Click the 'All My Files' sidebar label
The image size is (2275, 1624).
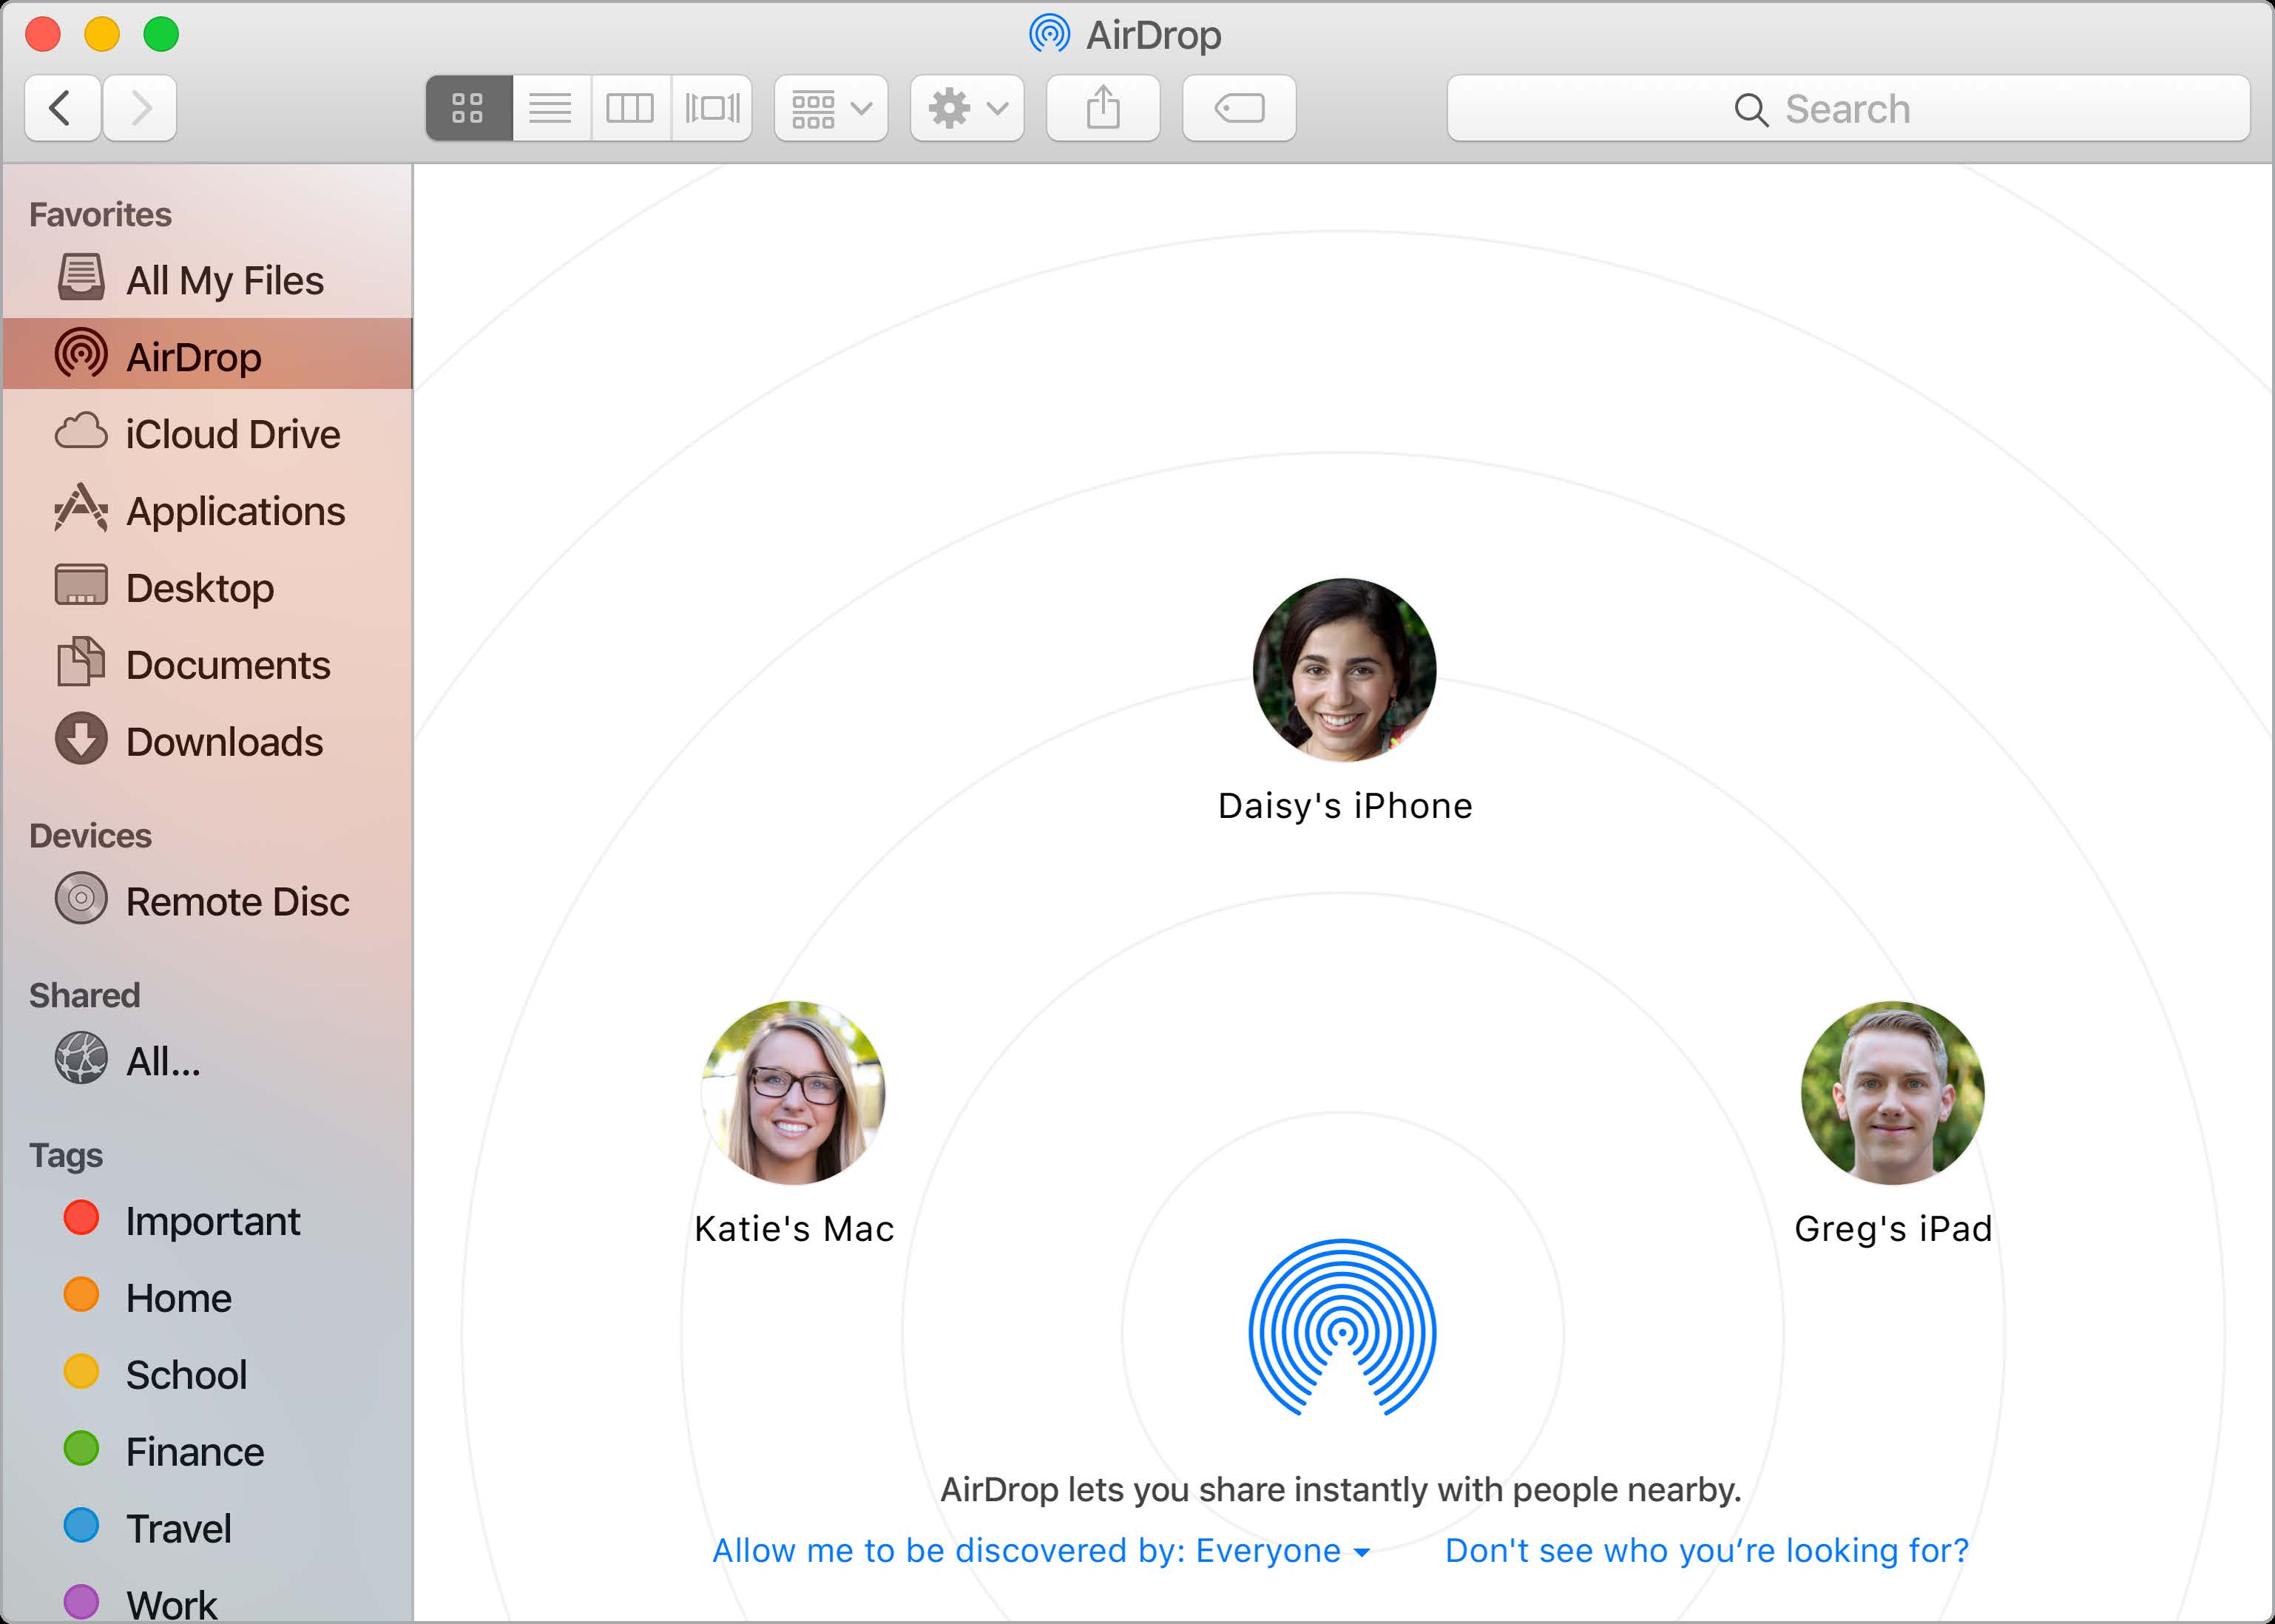point(225,280)
